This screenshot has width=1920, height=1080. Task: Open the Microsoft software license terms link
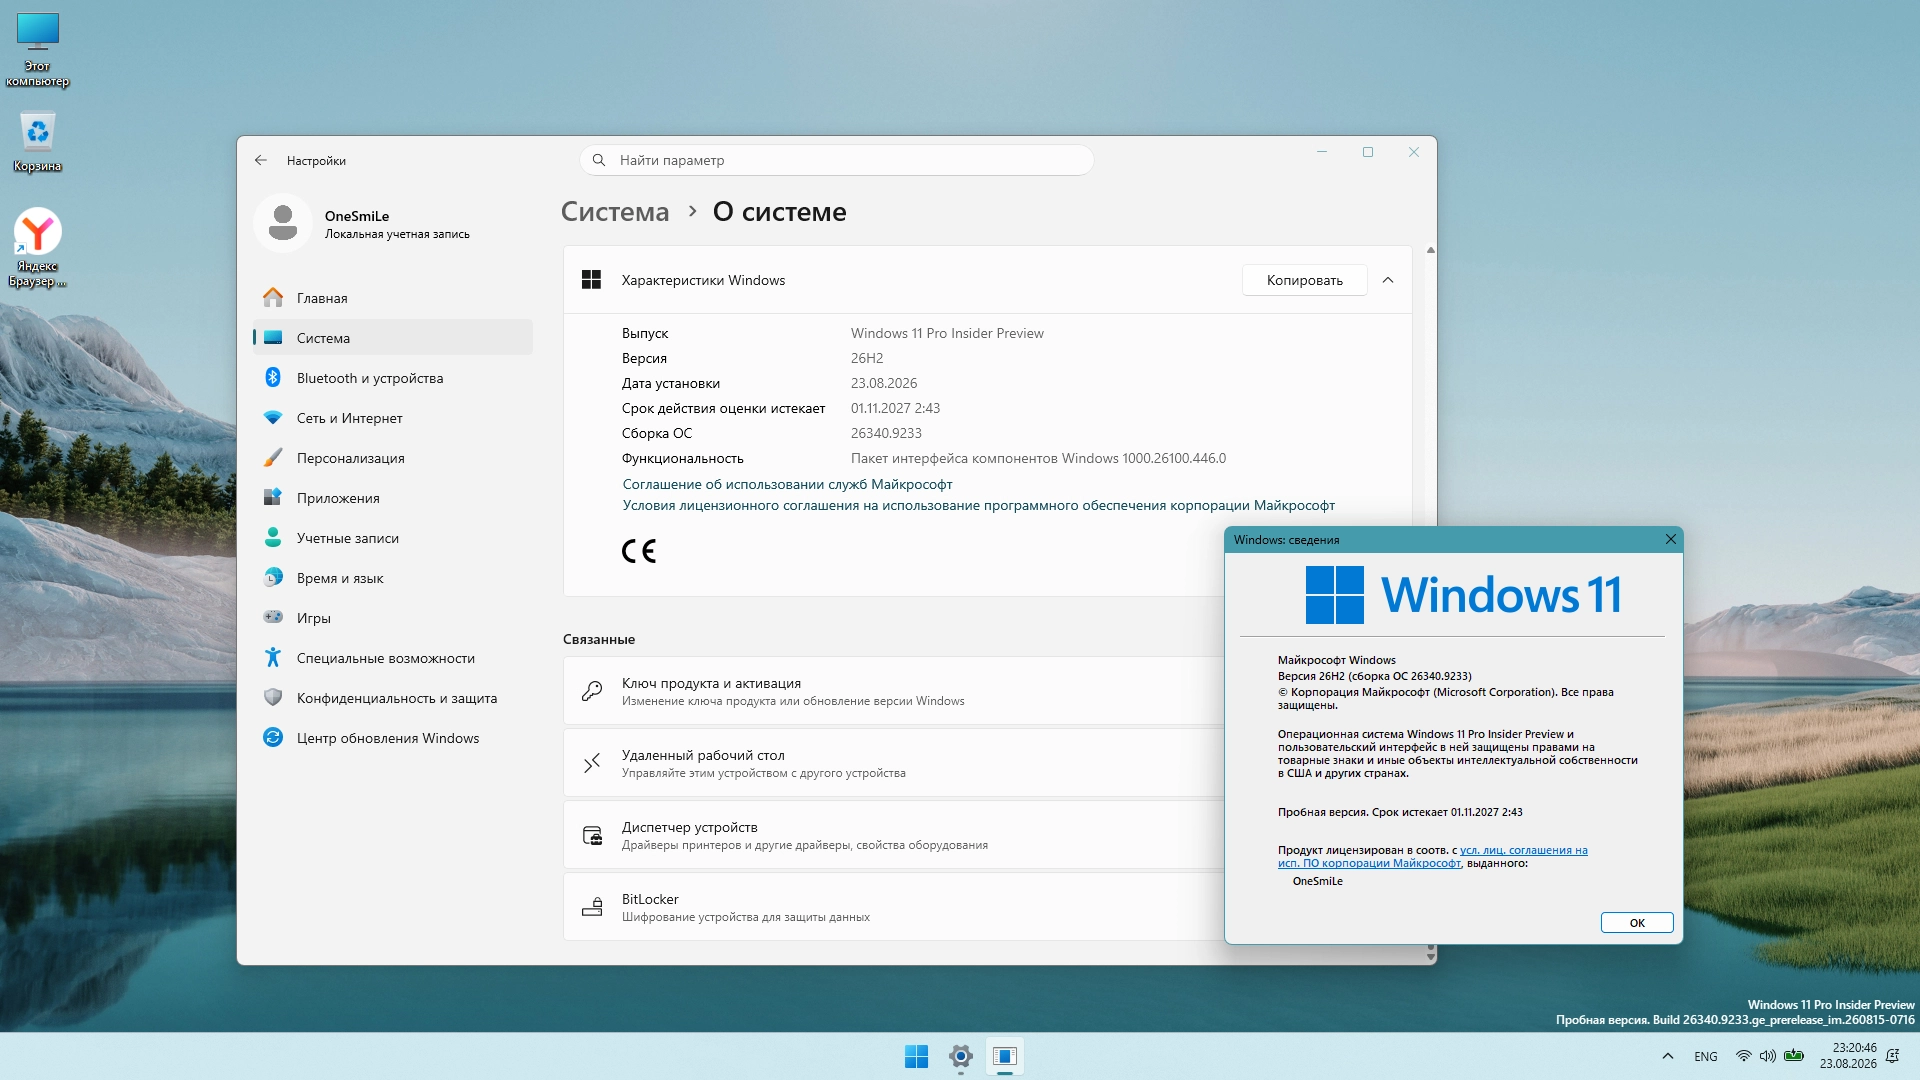[978, 505]
